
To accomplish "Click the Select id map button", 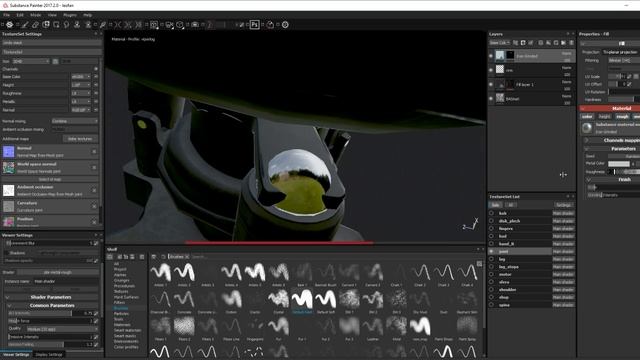I will [x=50, y=179].
